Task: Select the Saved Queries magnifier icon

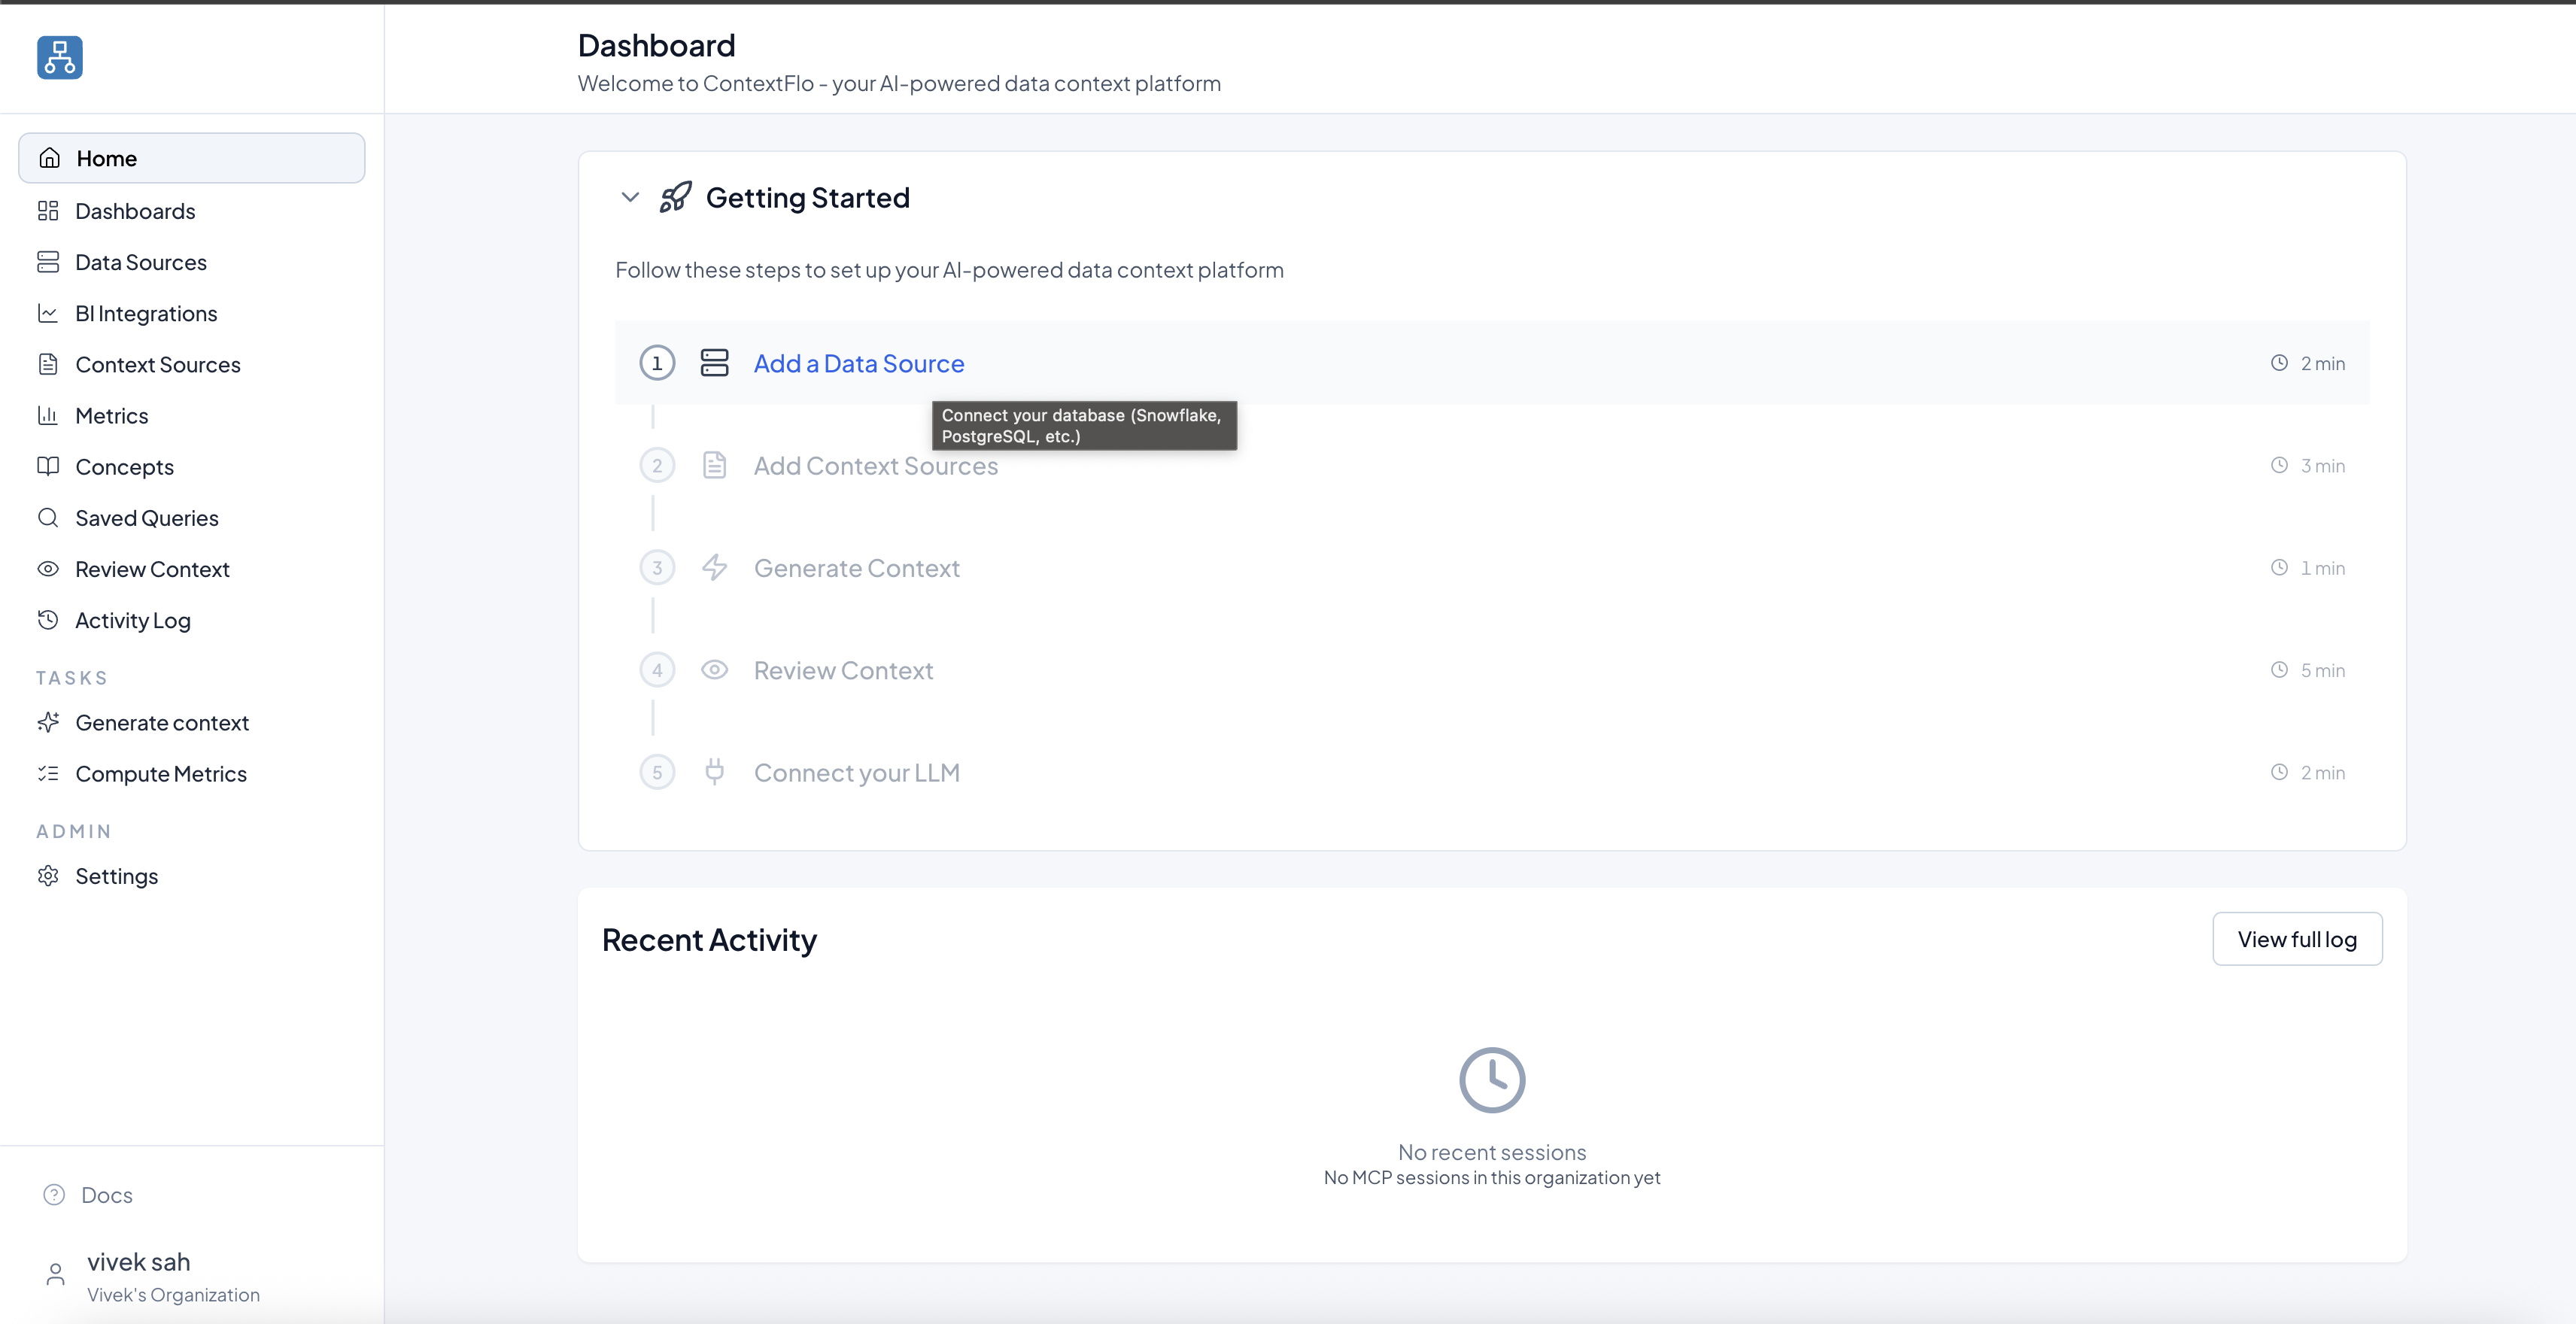Action: (49, 517)
